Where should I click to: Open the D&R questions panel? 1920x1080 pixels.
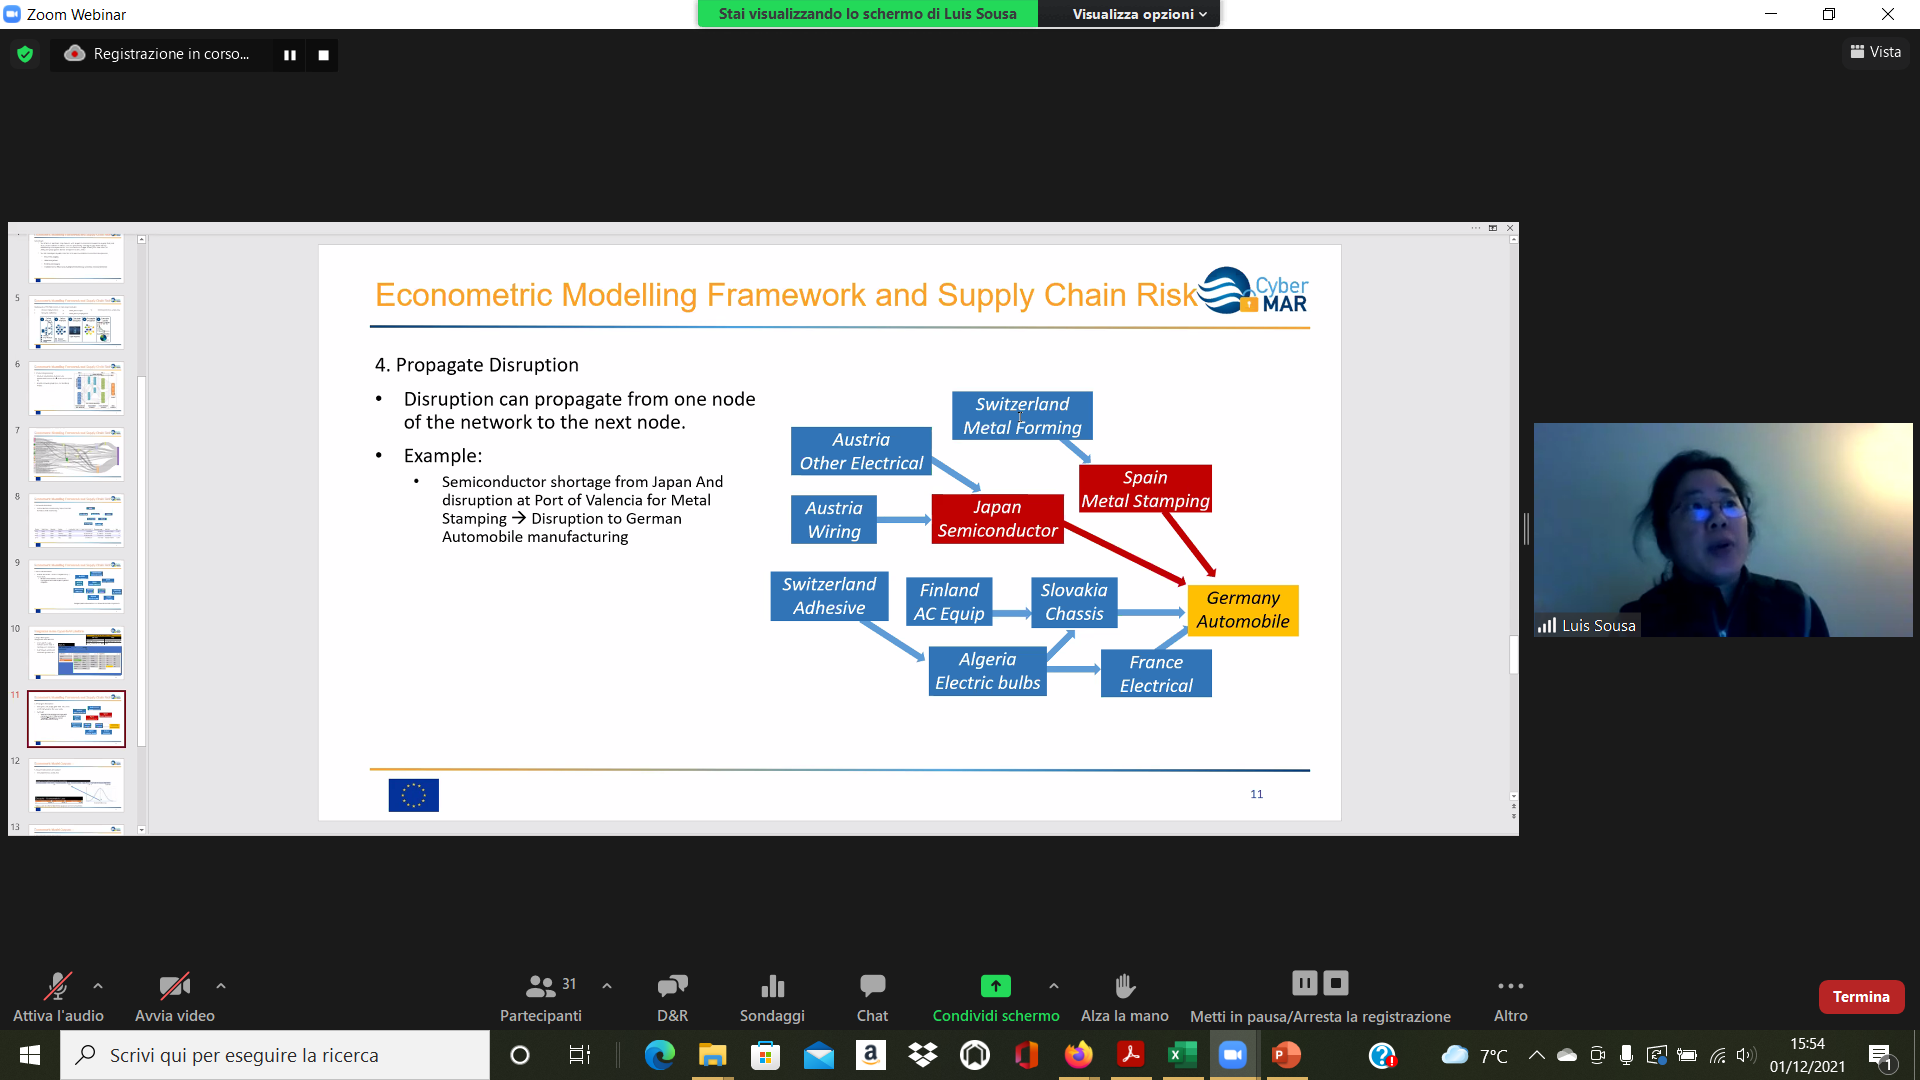point(672,987)
